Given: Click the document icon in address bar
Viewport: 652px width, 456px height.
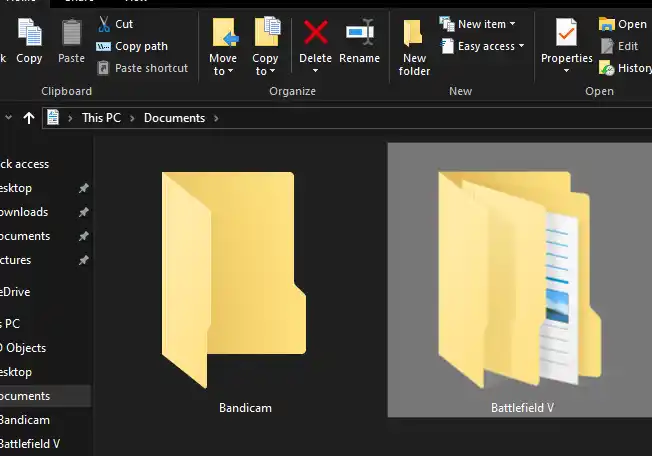Looking at the screenshot, I should 53,118.
